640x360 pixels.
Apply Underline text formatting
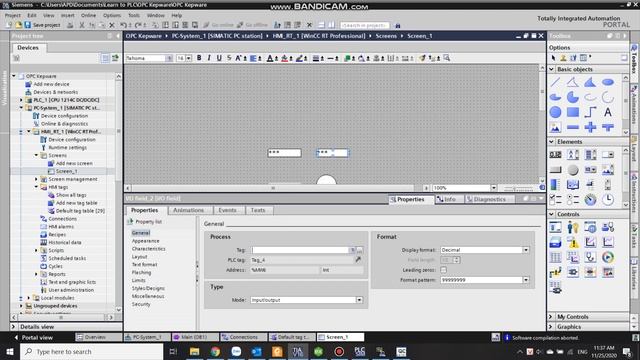(x=219, y=58)
